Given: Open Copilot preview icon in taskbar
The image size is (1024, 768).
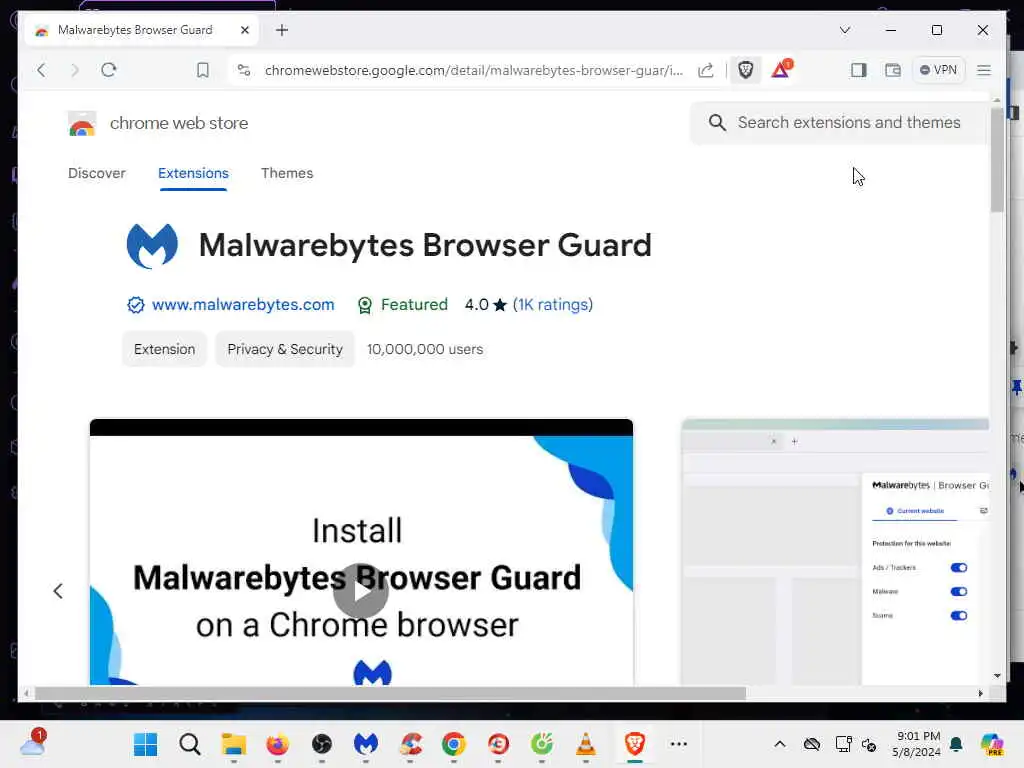Looking at the screenshot, I should pos(992,744).
